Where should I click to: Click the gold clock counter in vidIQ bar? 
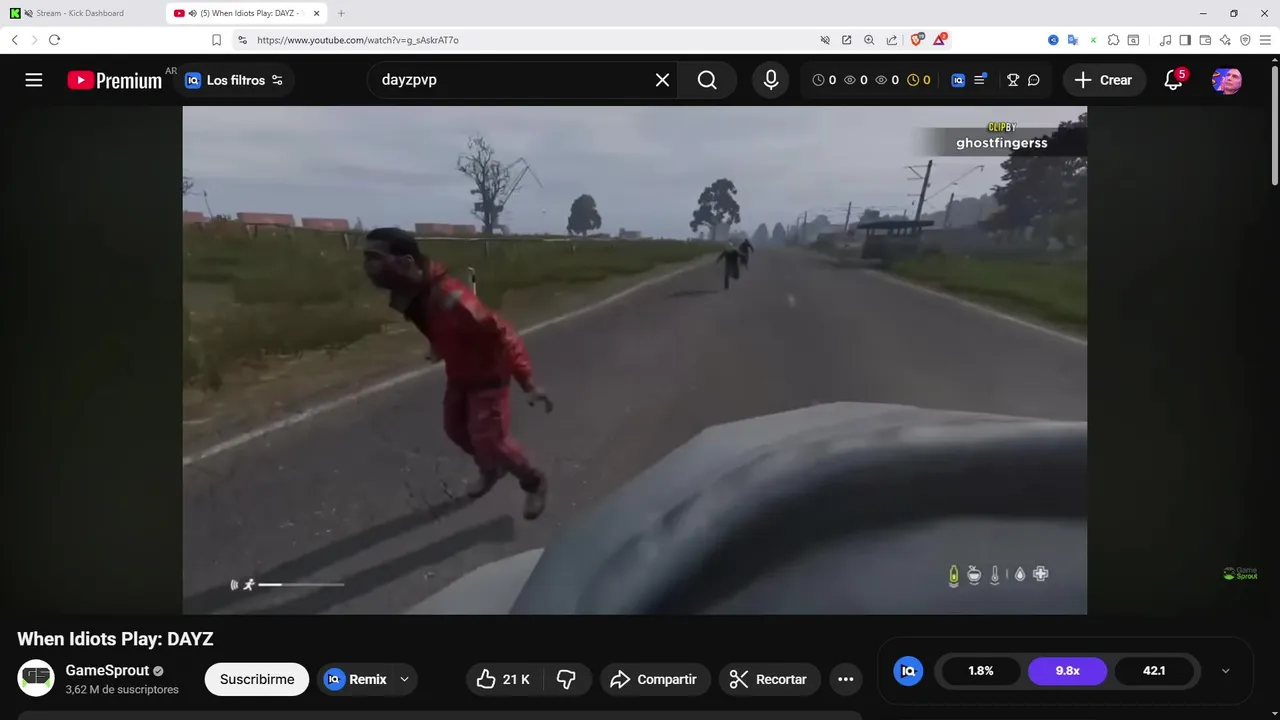tap(919, 80)
